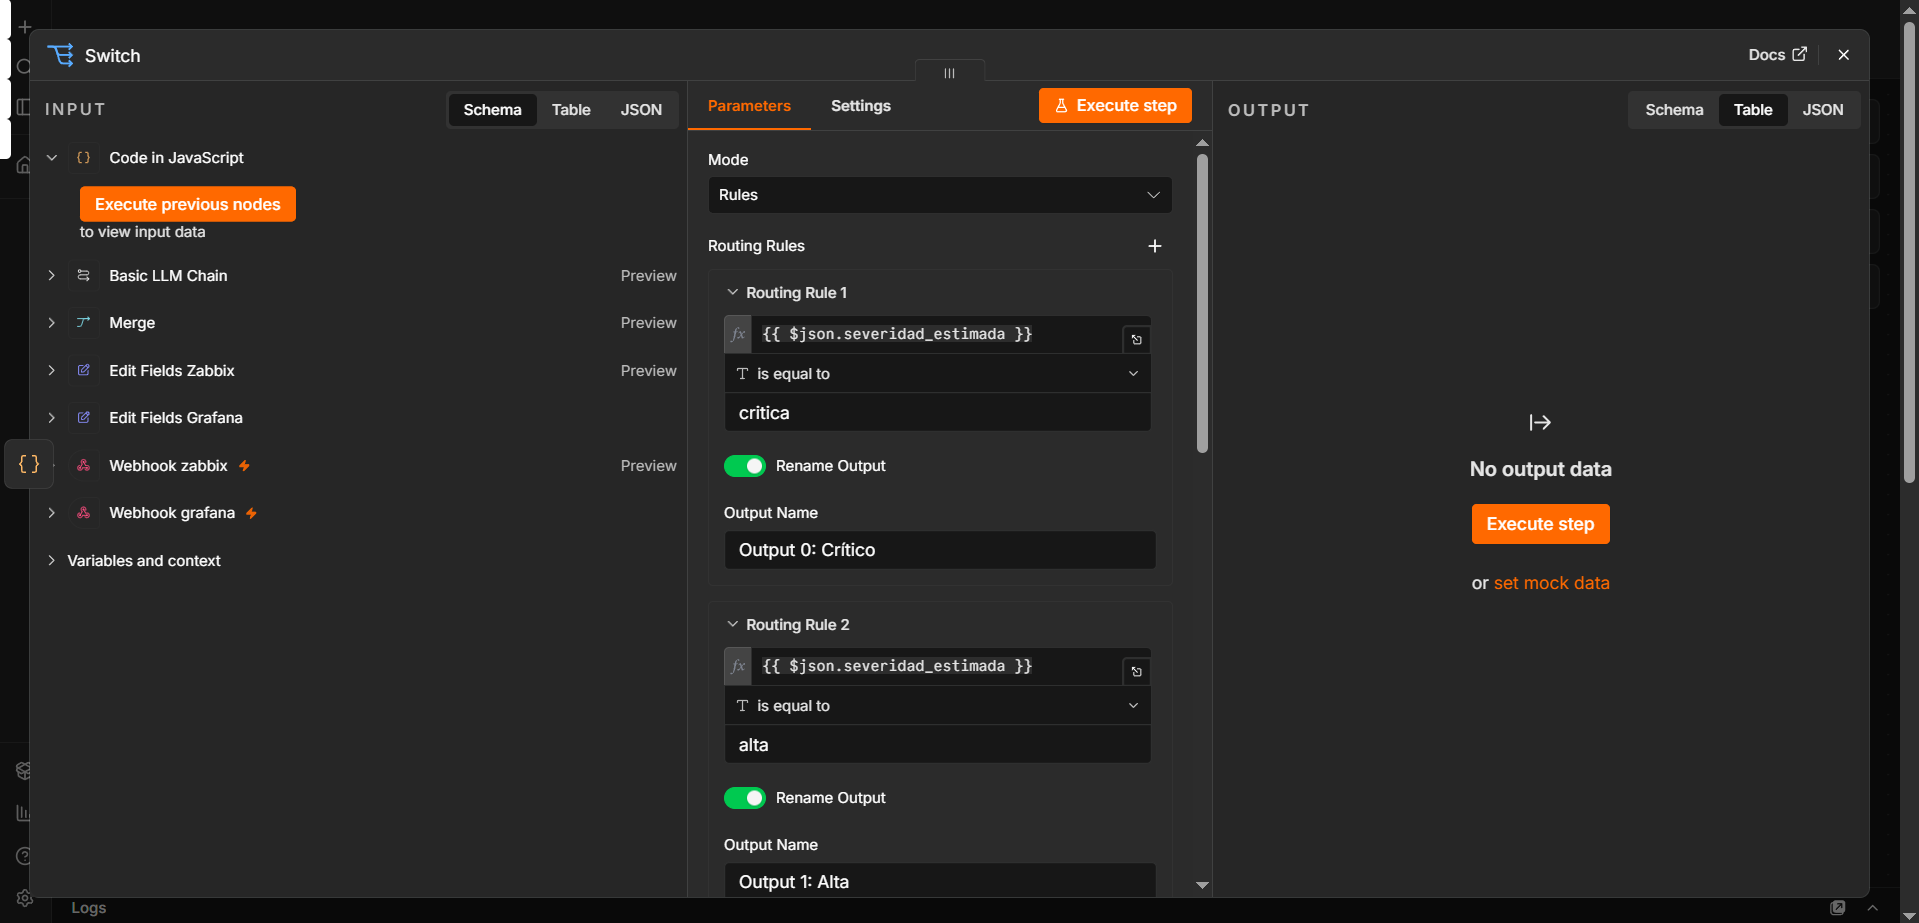This screenshot has height=923, width=1919.
Task: Click the curly braces side button
Action: tap(29, 464)
